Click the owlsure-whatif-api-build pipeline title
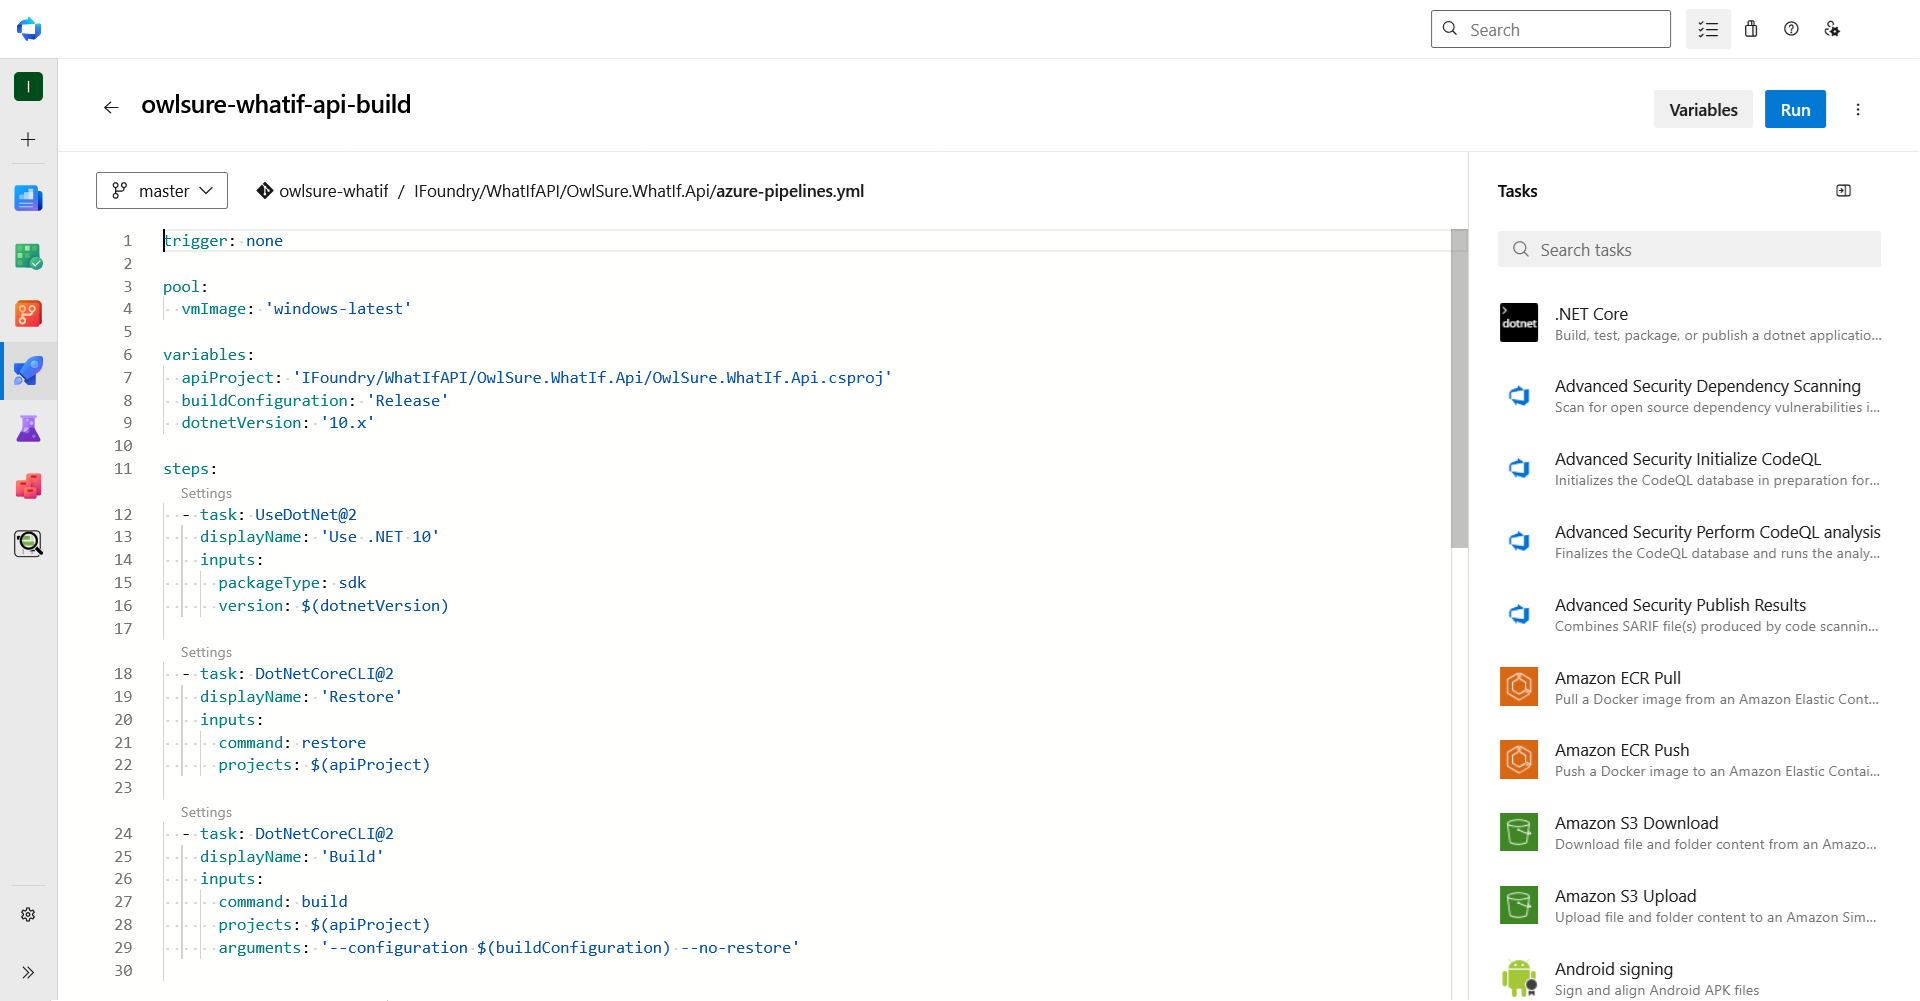 pyautogui.click(x=276, y=105)
